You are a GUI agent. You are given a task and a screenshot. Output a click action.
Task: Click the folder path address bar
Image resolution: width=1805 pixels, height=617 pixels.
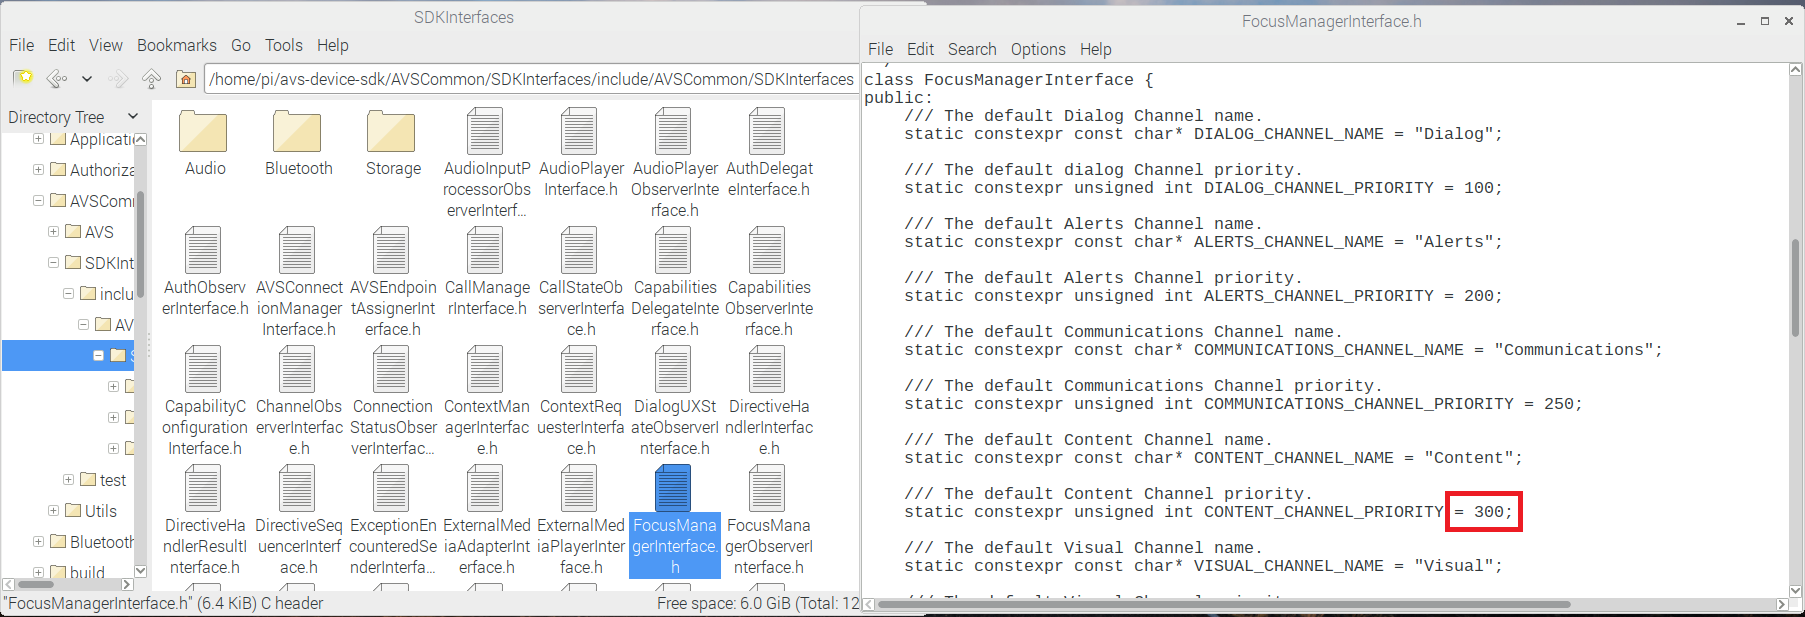coord(530,79)
